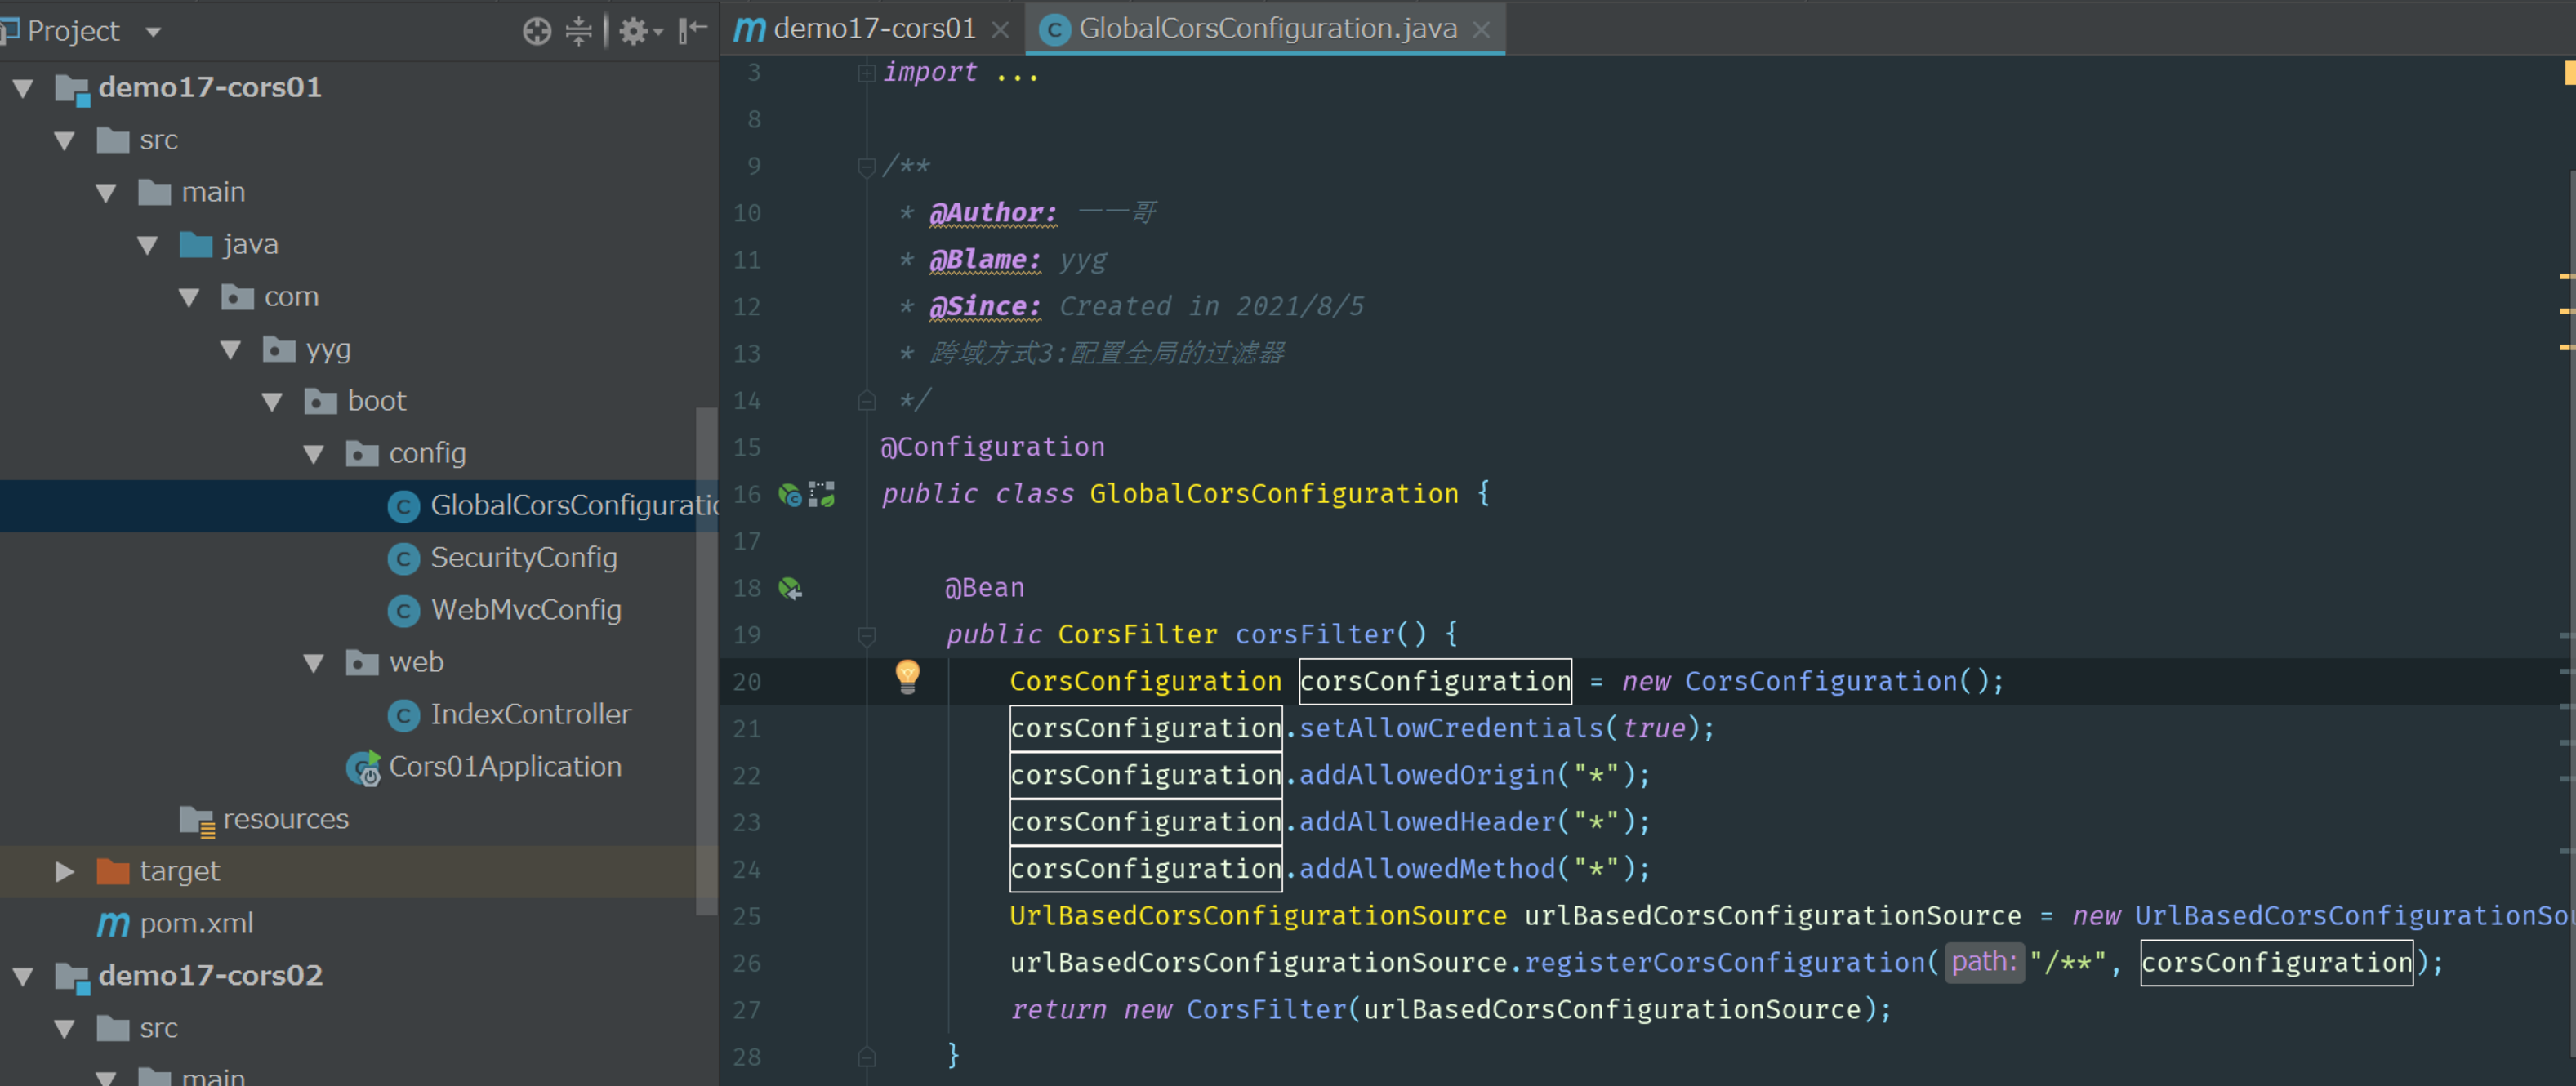2576x1086 pixels.
Task: Open the Project view dropdown
Action: pyautogui.click(x=153, y=31)
